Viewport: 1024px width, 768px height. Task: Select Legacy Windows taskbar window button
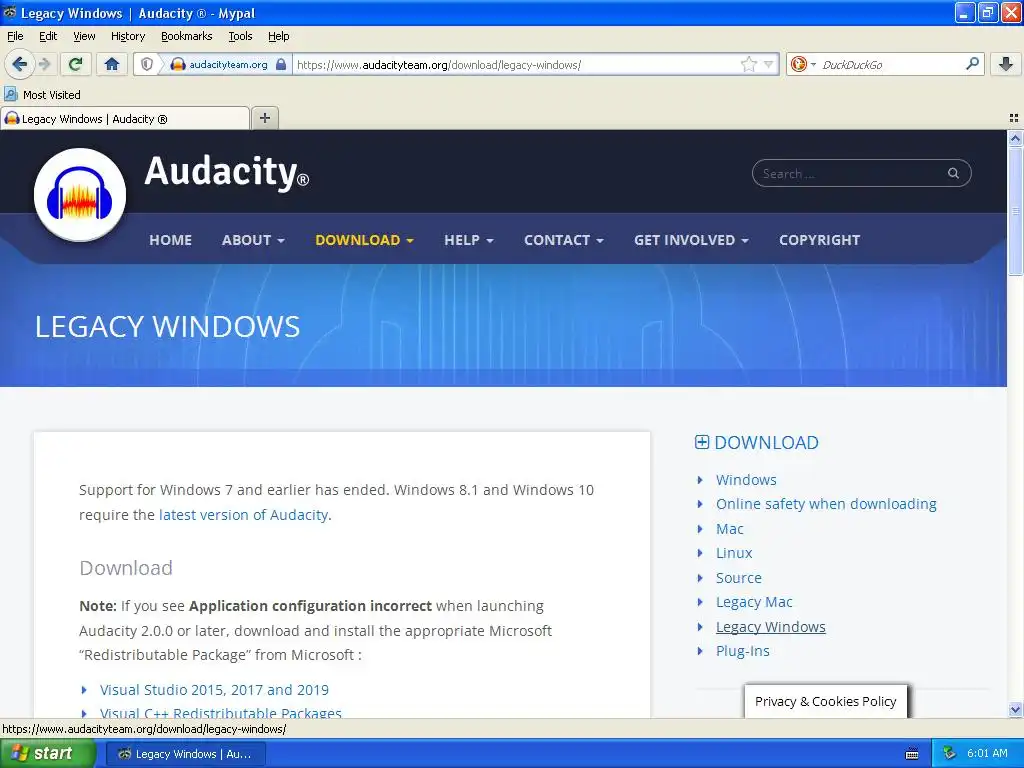tap(185, 754)
